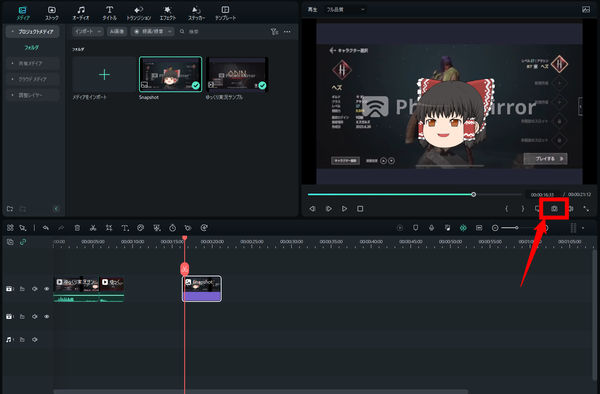Image resolution: width=600 pixels, height=394 pixels.
Task: Click the current timecode field
Action: 542,195
